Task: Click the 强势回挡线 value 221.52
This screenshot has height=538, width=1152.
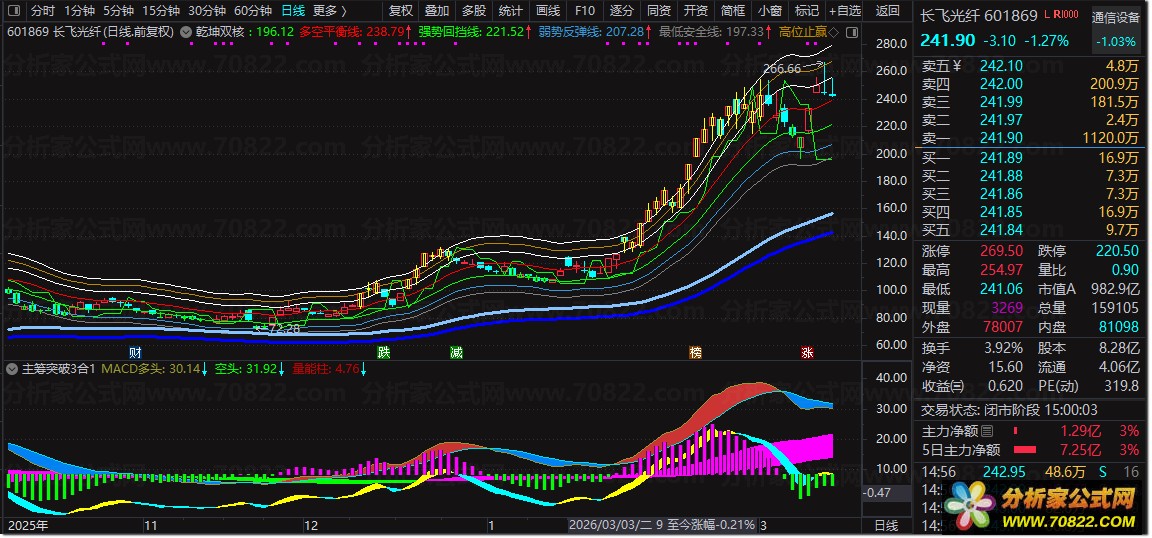Action: [x=505, y=32]
